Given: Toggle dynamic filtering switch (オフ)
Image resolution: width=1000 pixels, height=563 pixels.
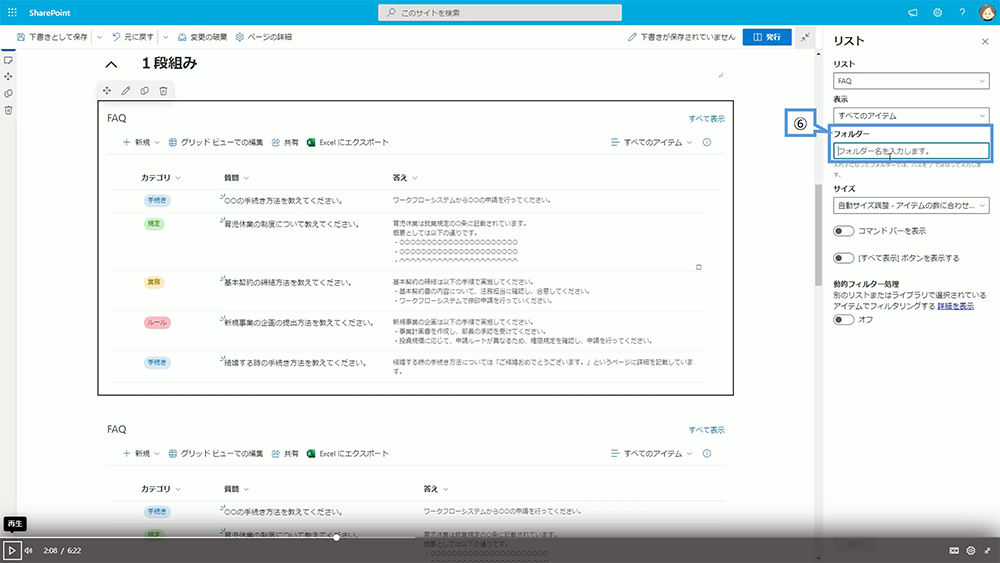Looking at the screenshot, I should tap(843, 319).
